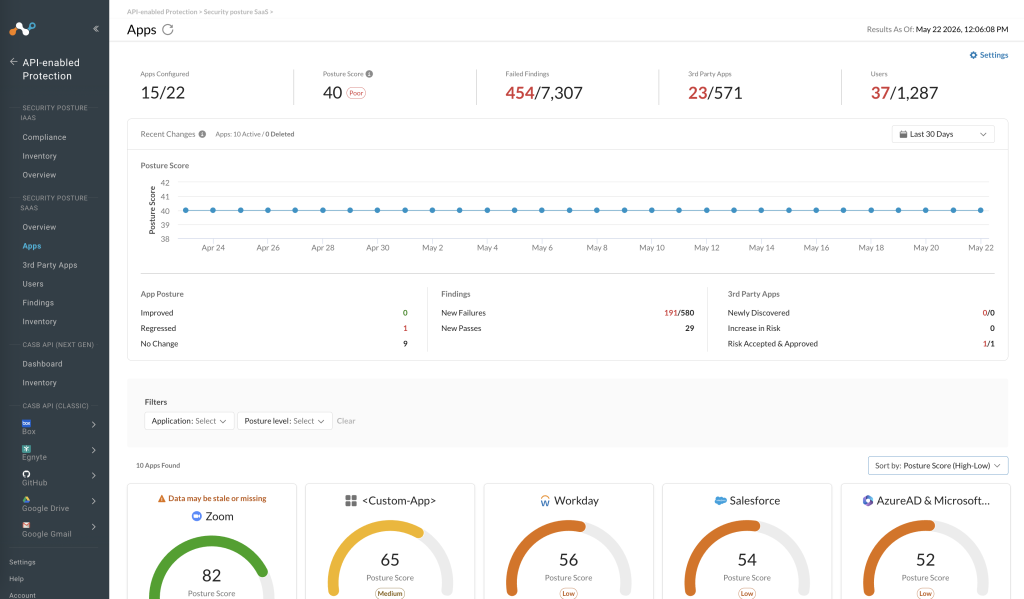Click the Workday icon on its card
Screen dimensions: 1024x599
(x=545, y=501)
